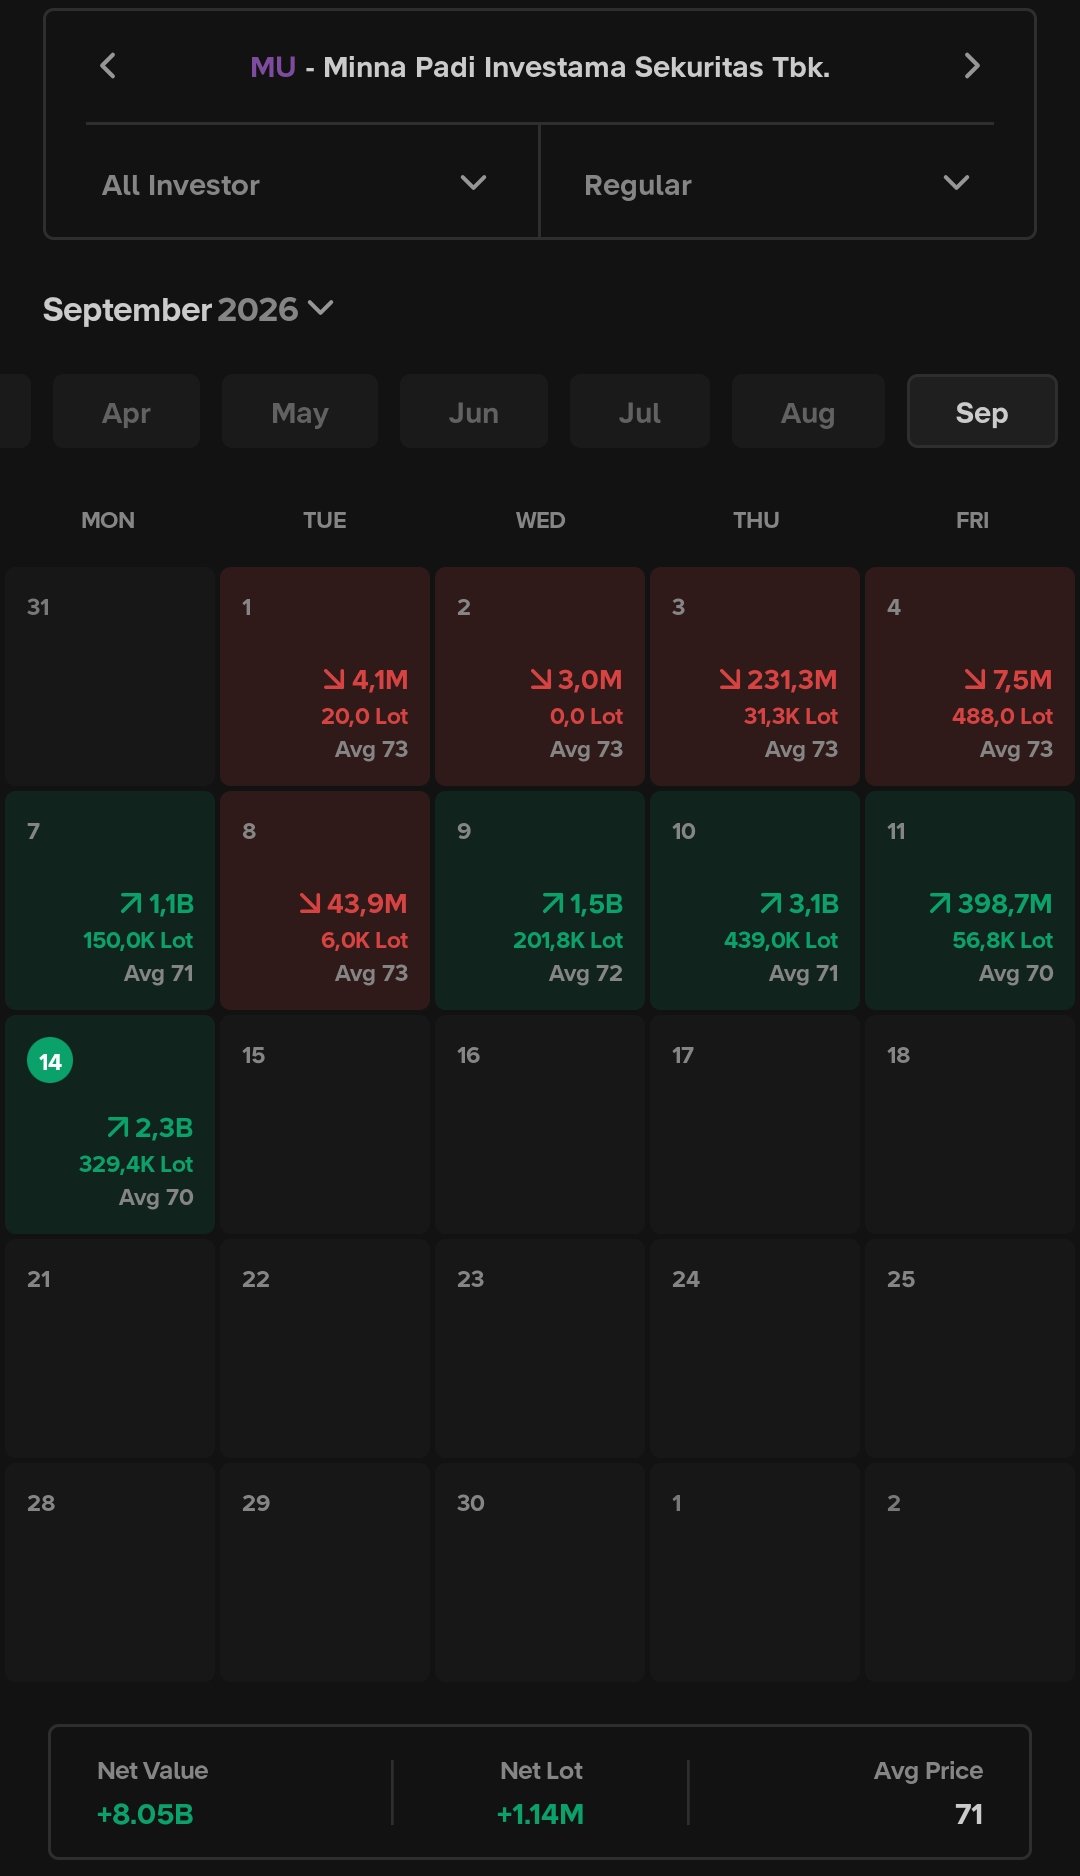Click the selected Sep month tab
The height and width of the screenshot is (1876, 1080).
(x=982, y=412)
